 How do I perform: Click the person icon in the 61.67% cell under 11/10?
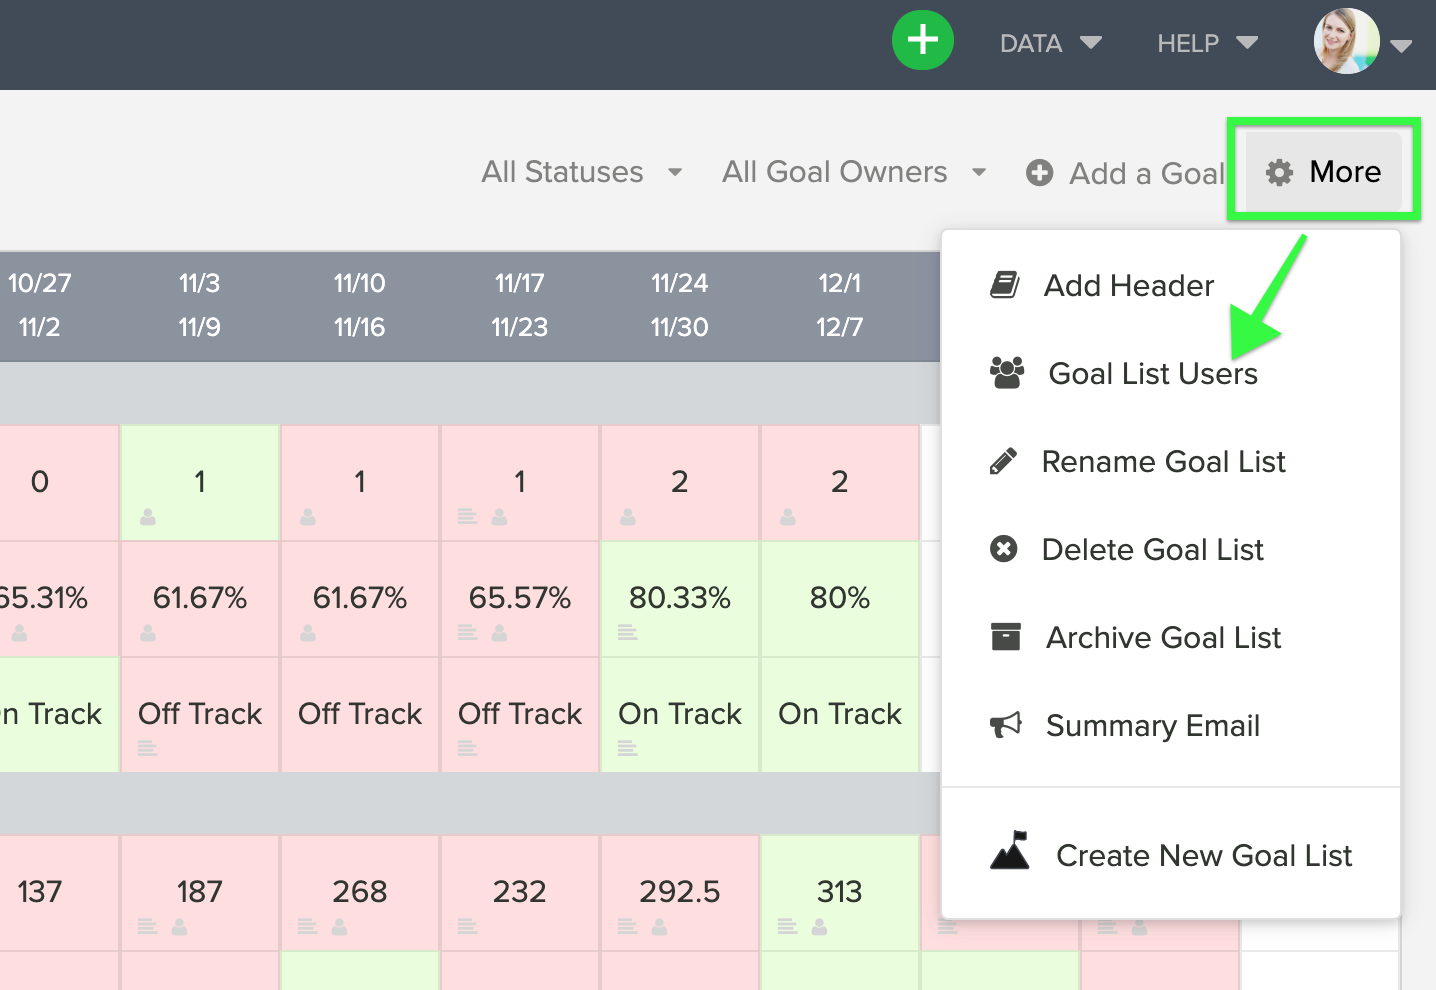click(x=308, y=633)
